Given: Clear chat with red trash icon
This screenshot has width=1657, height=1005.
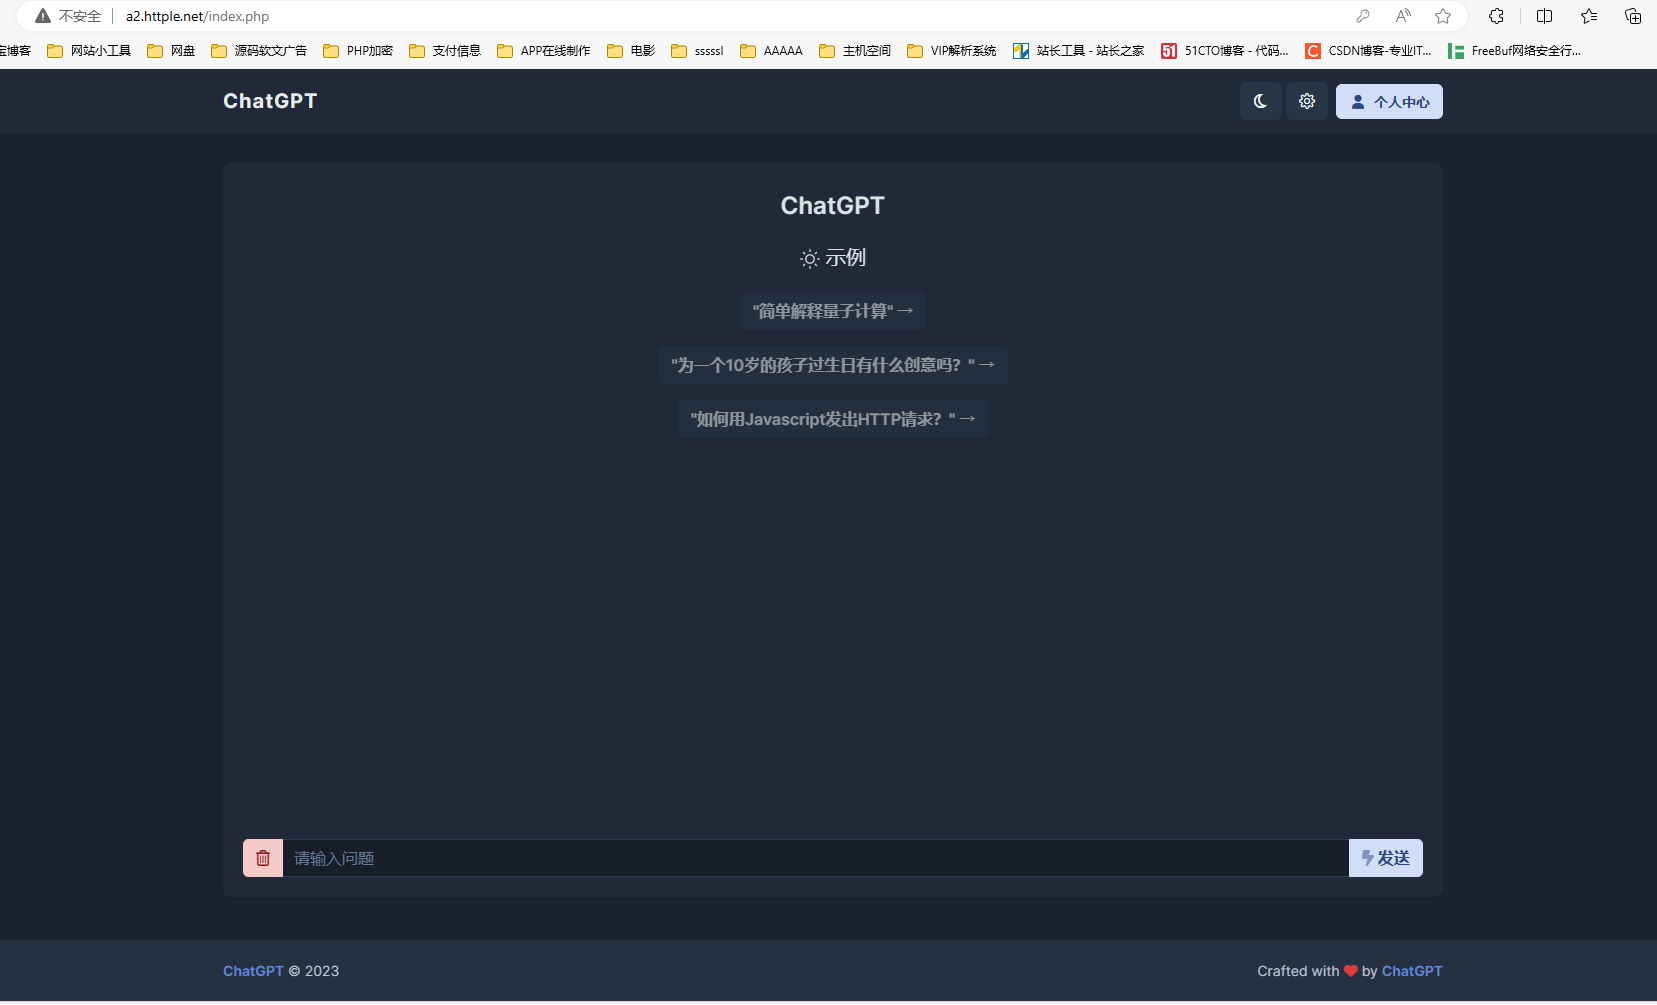Looking at the screenshot, I should (263, 858).
